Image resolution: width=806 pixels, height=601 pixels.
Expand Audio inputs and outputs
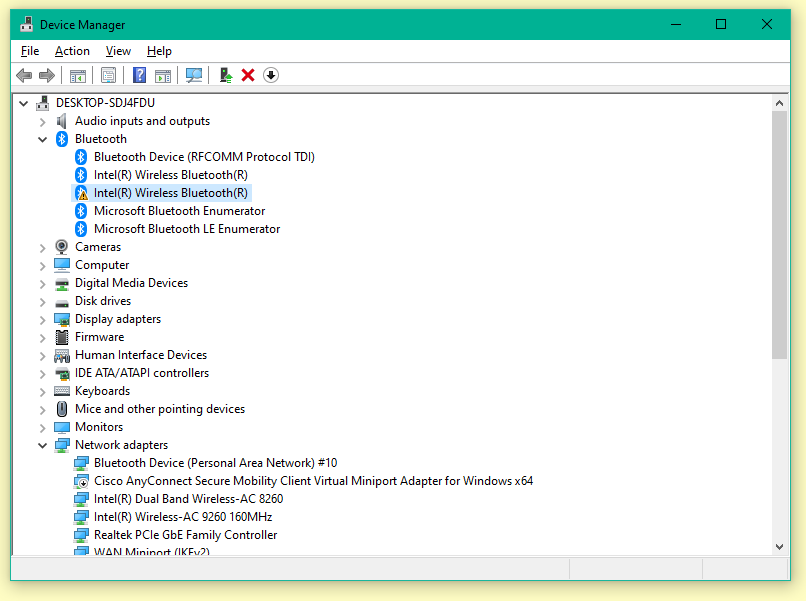(43, 122)
